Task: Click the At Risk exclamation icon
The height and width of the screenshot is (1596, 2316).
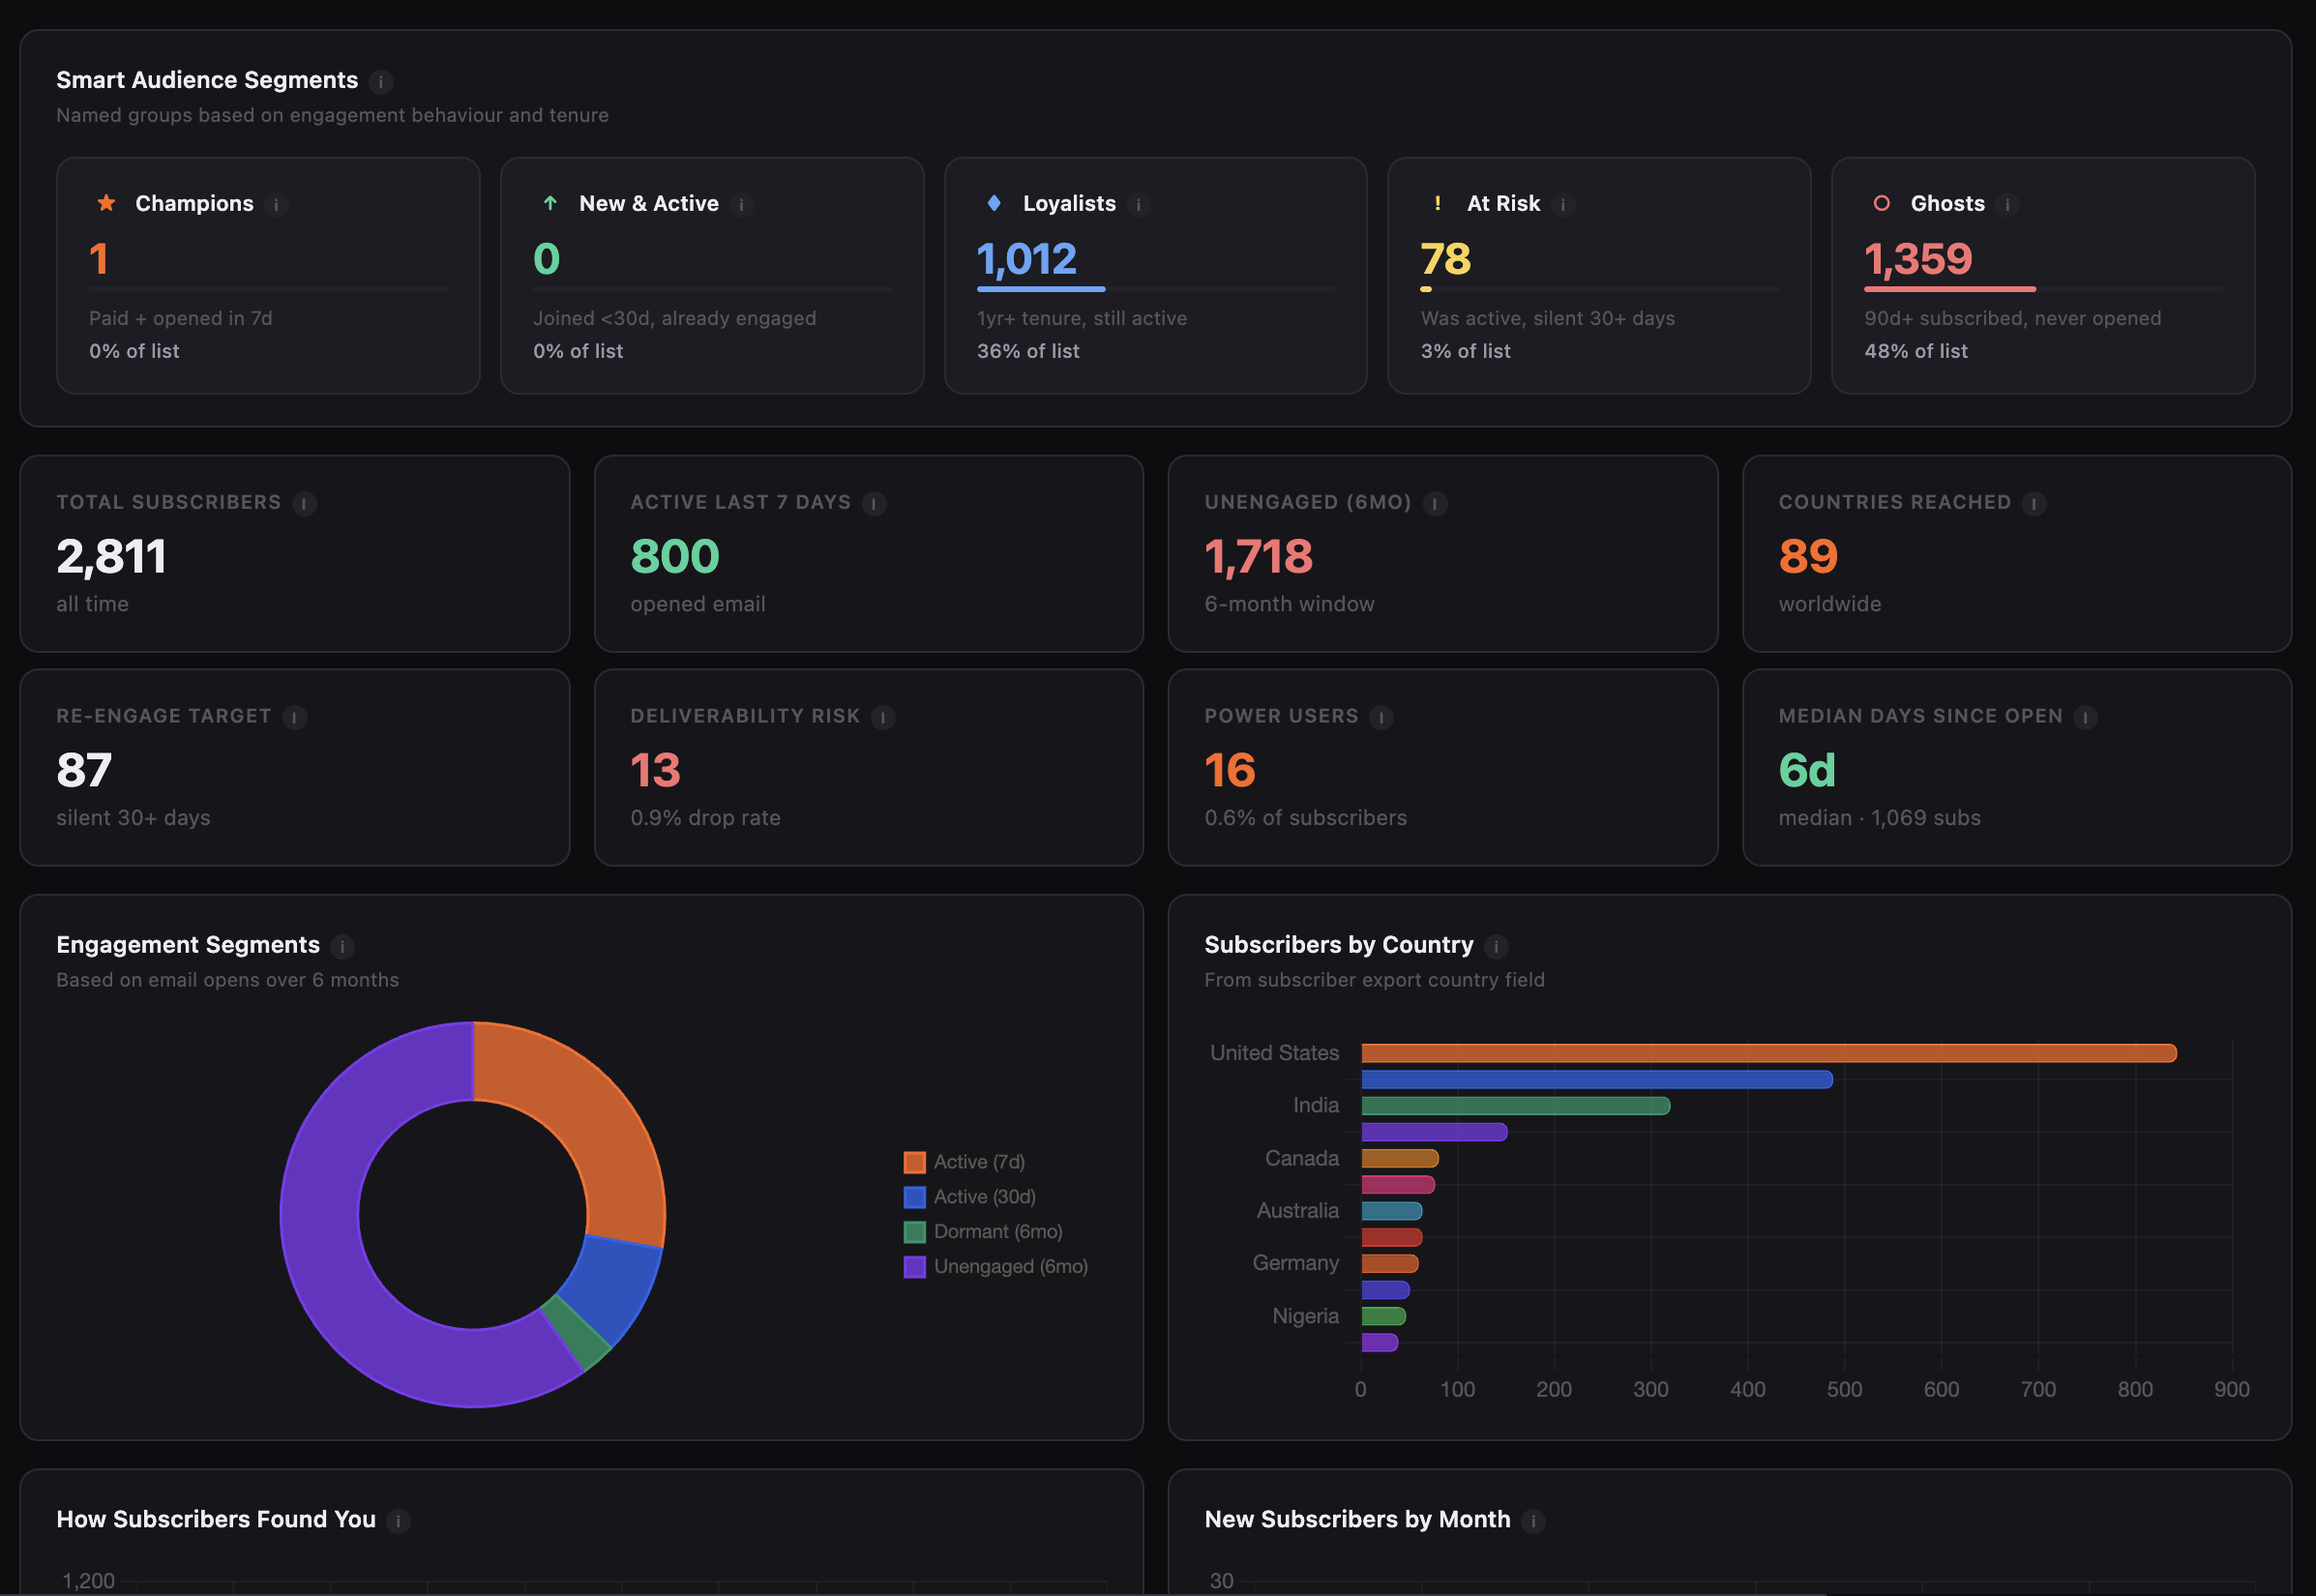Action: click(1438, 203)
